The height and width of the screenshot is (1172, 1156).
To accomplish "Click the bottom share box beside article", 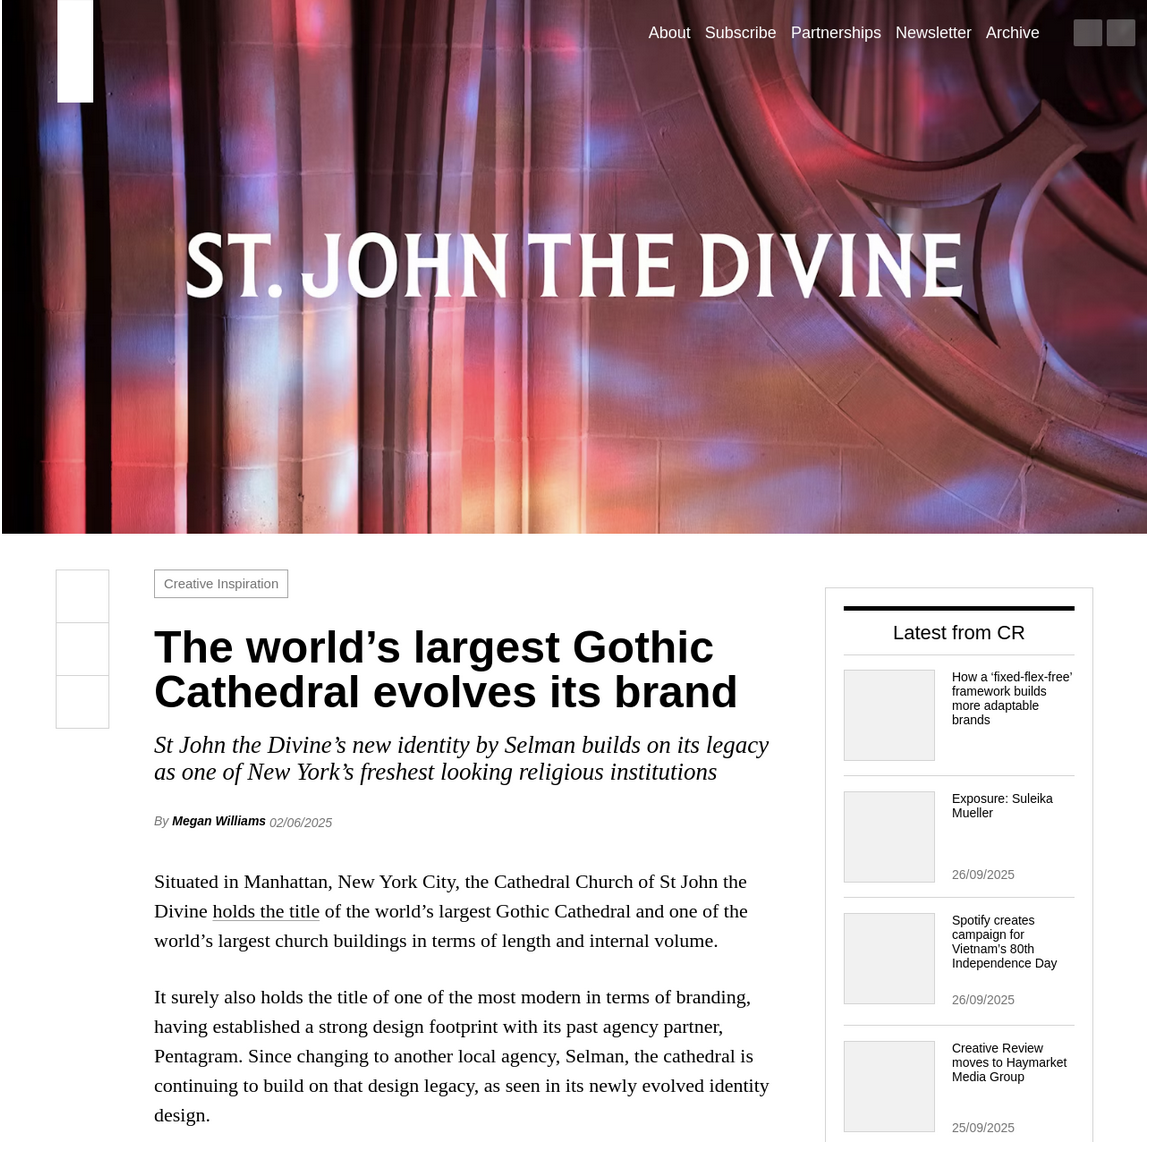I will (82, 702).
